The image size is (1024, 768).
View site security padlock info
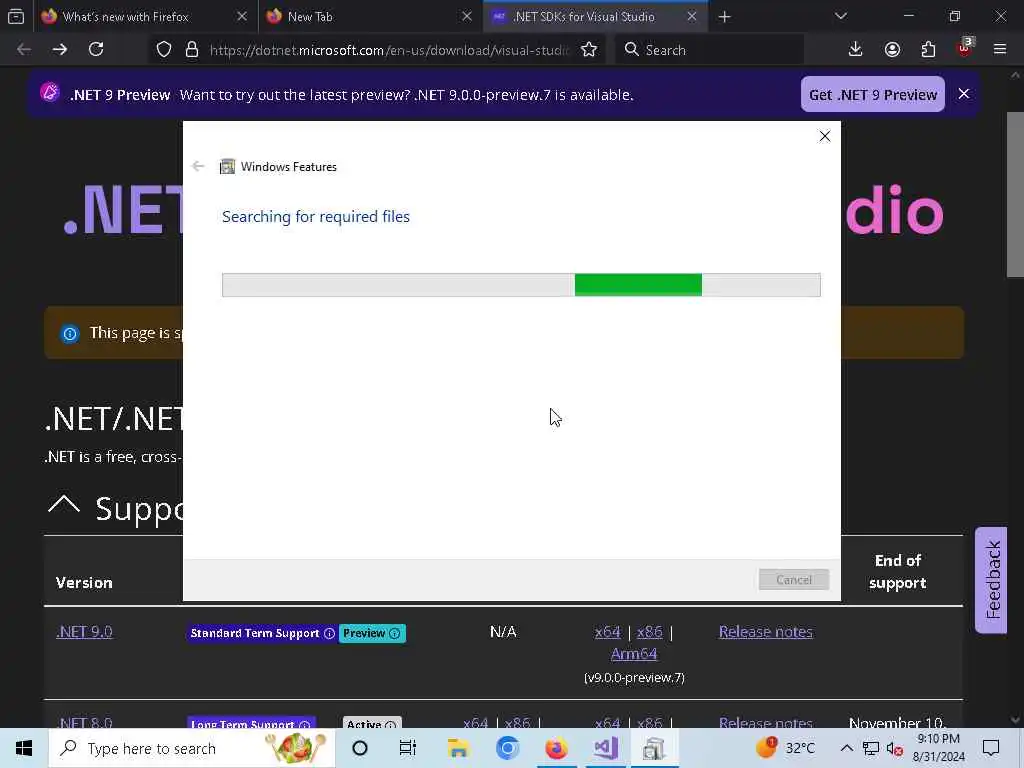[x=192, y=50]
